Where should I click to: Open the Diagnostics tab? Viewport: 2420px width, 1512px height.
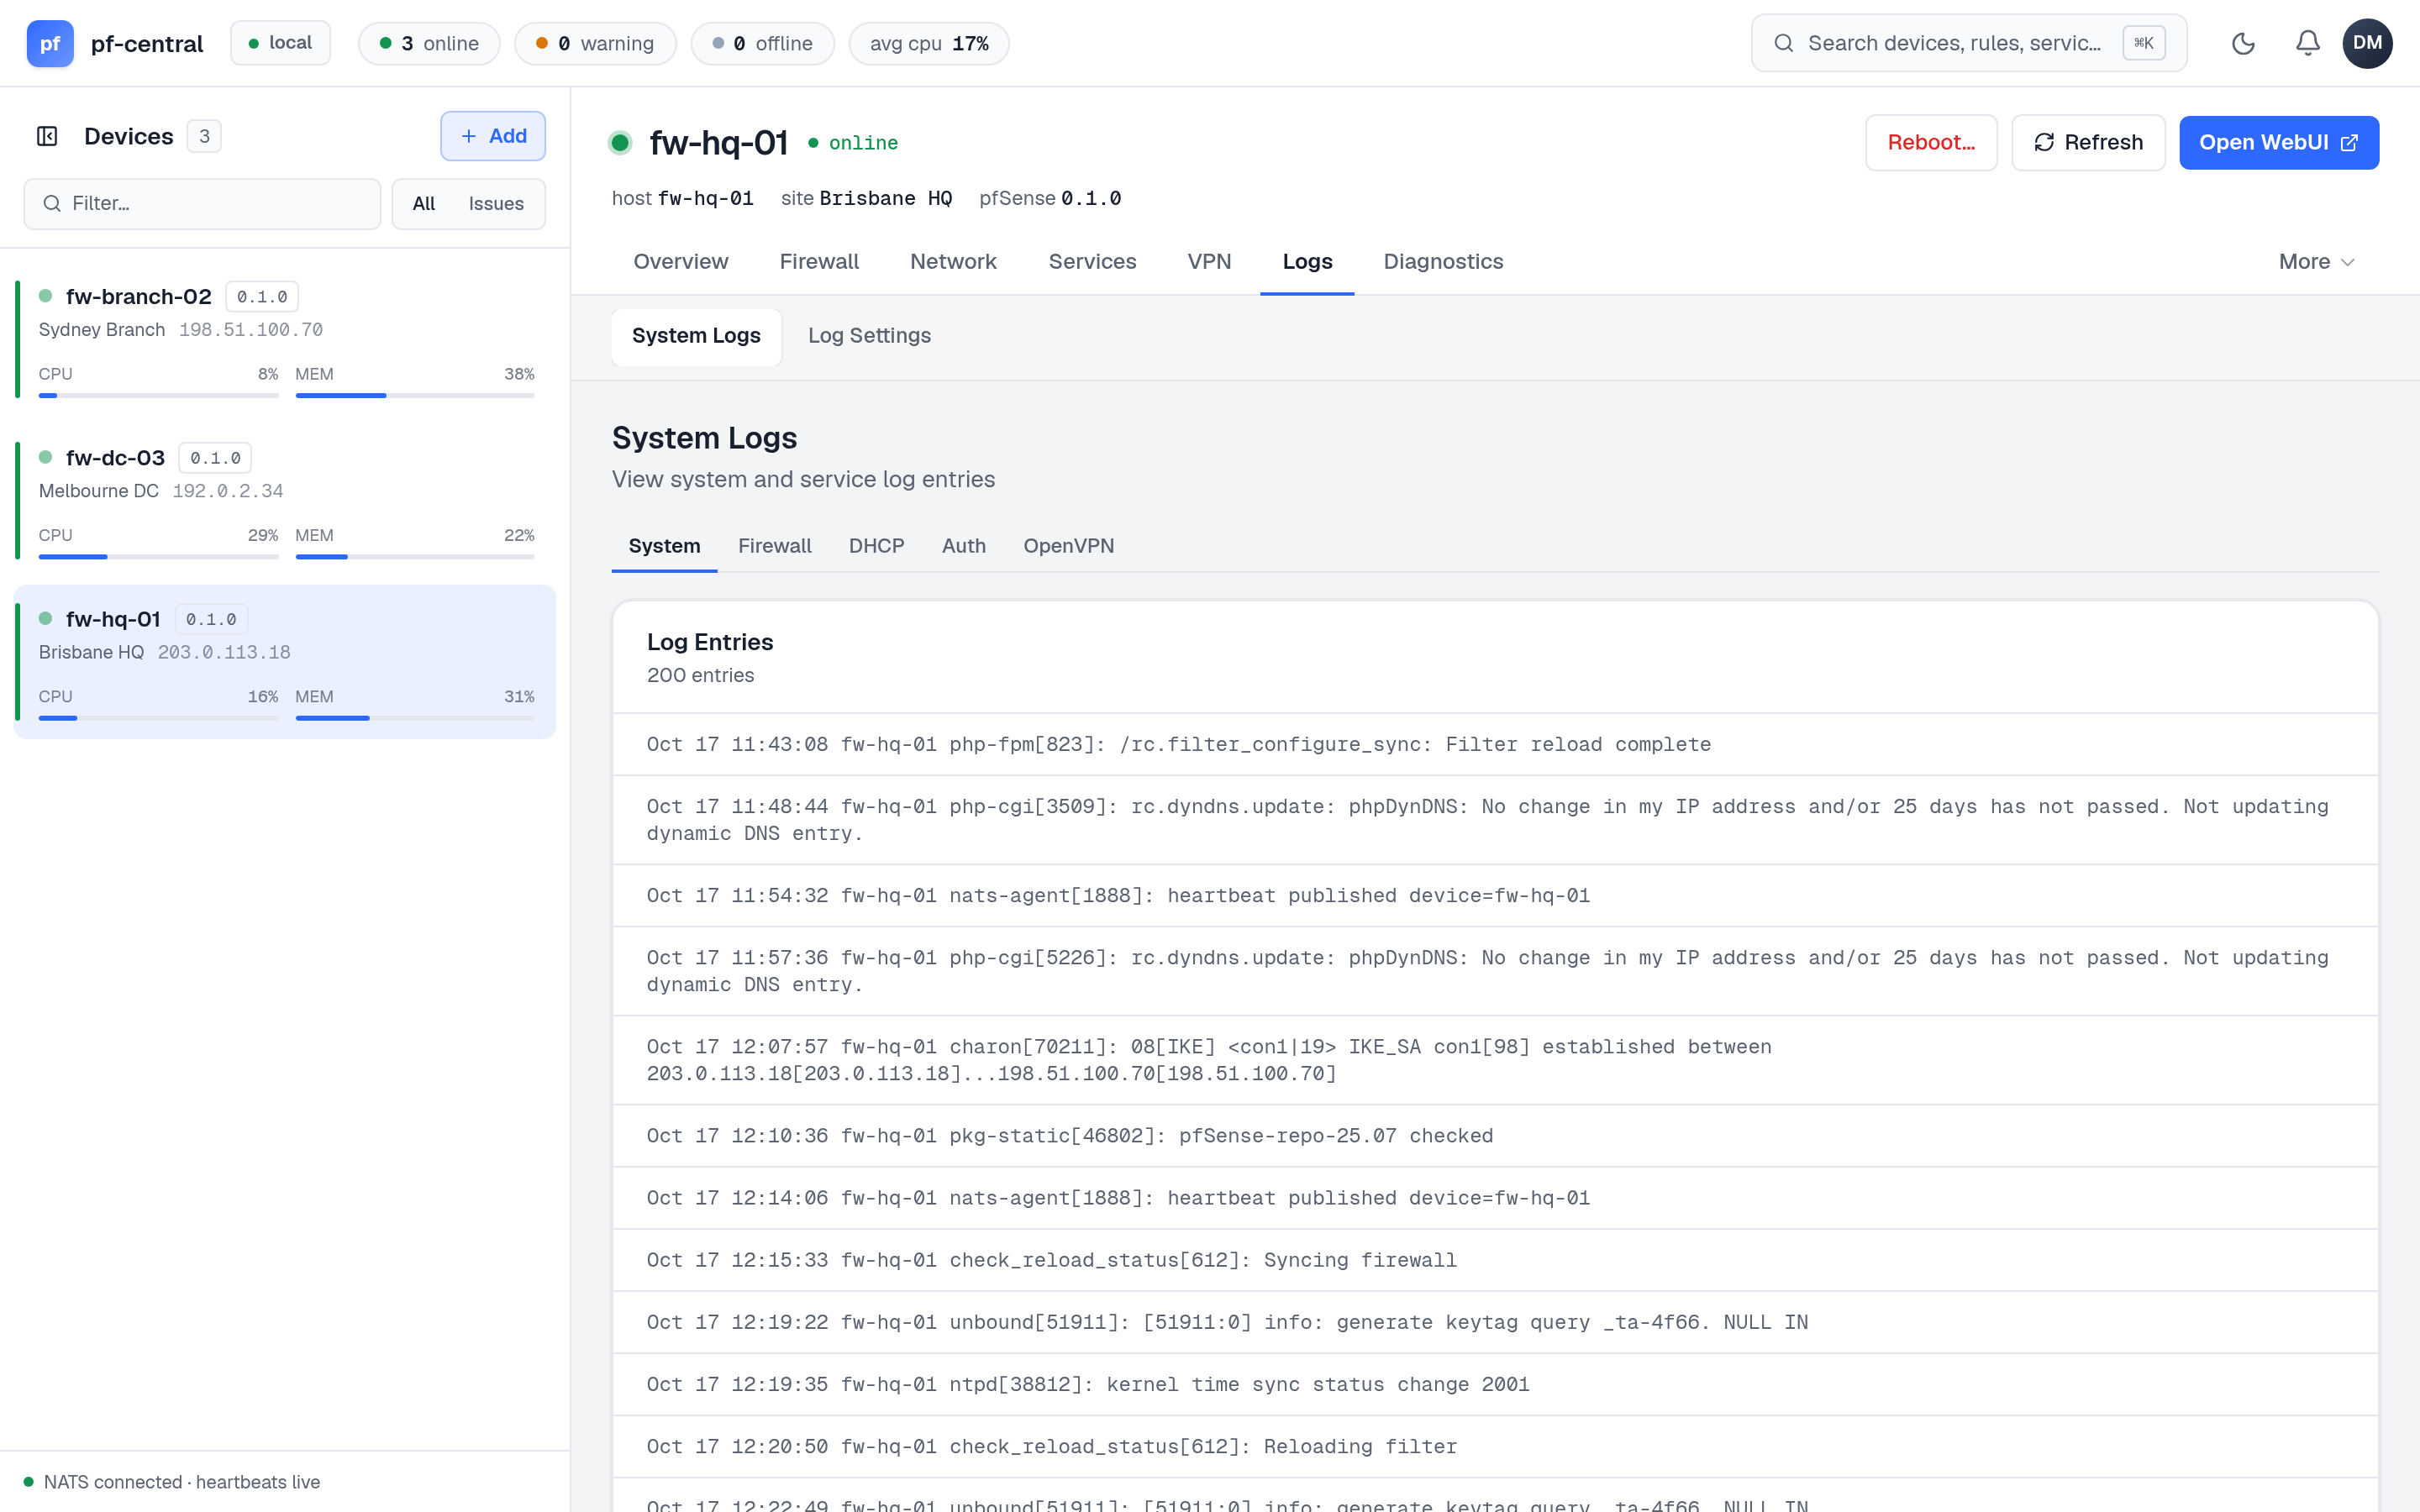1443,261
